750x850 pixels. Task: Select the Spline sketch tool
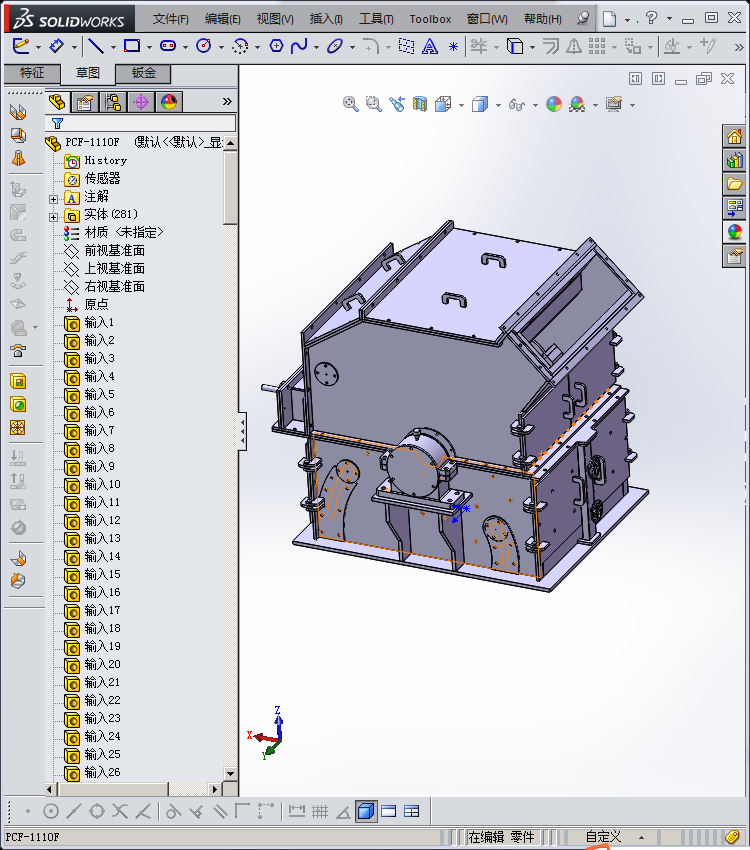(x=299, y=46)
